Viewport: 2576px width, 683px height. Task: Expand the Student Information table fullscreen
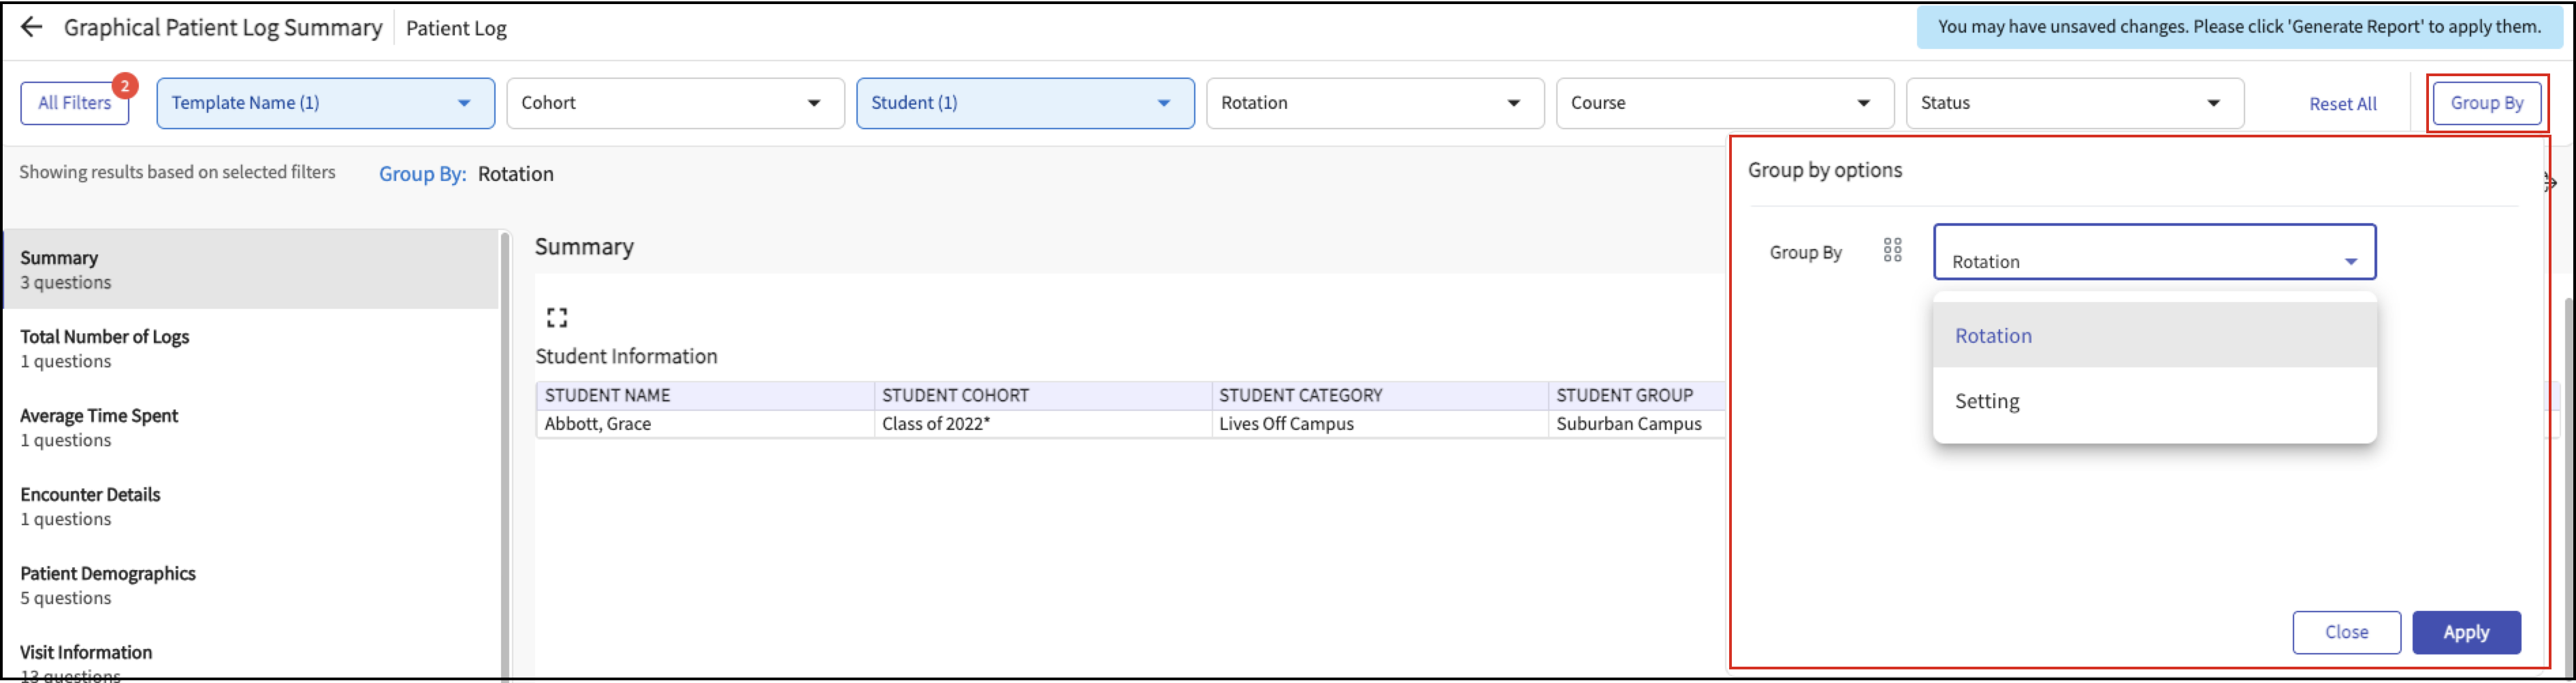557,318
